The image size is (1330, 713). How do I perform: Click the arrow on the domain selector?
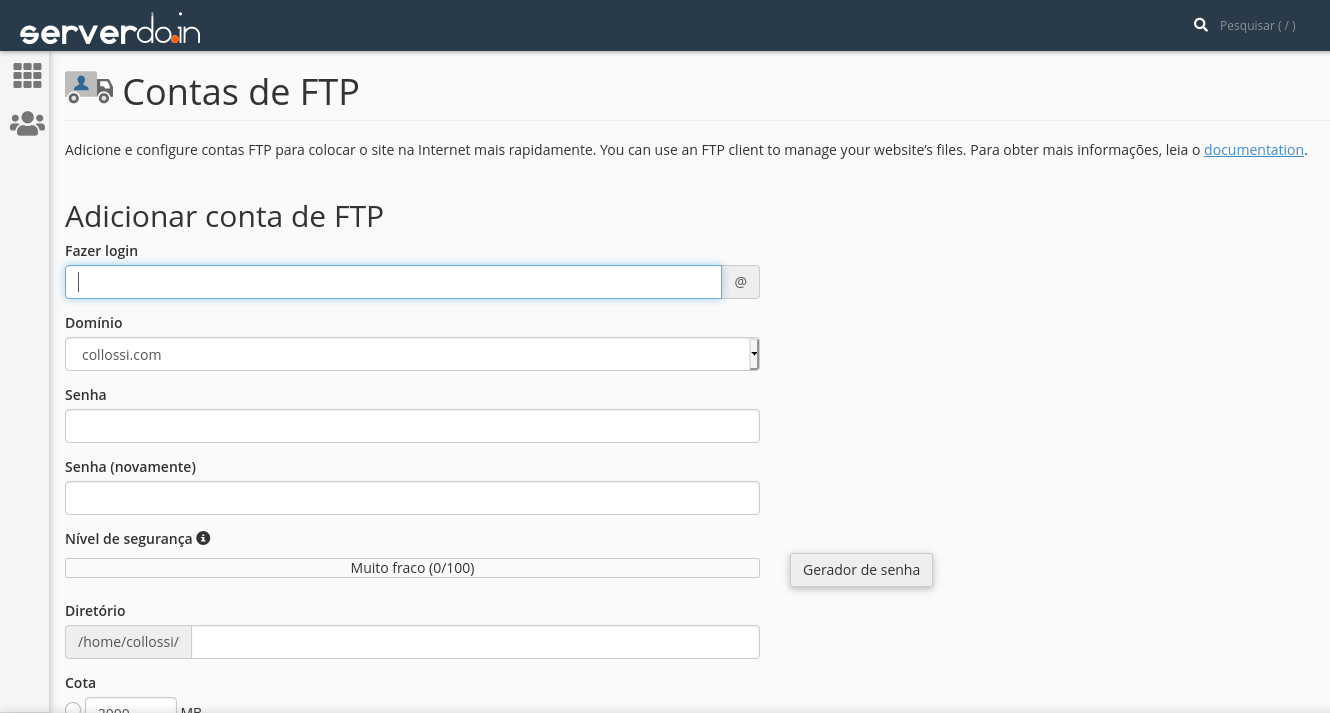tap(754, 354)
